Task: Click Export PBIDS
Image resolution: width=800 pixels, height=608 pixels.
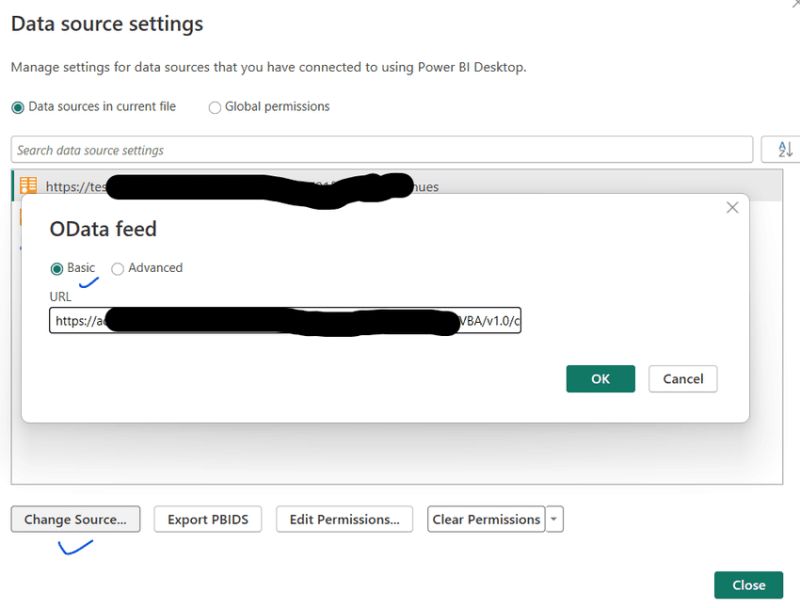Action: 207,519
